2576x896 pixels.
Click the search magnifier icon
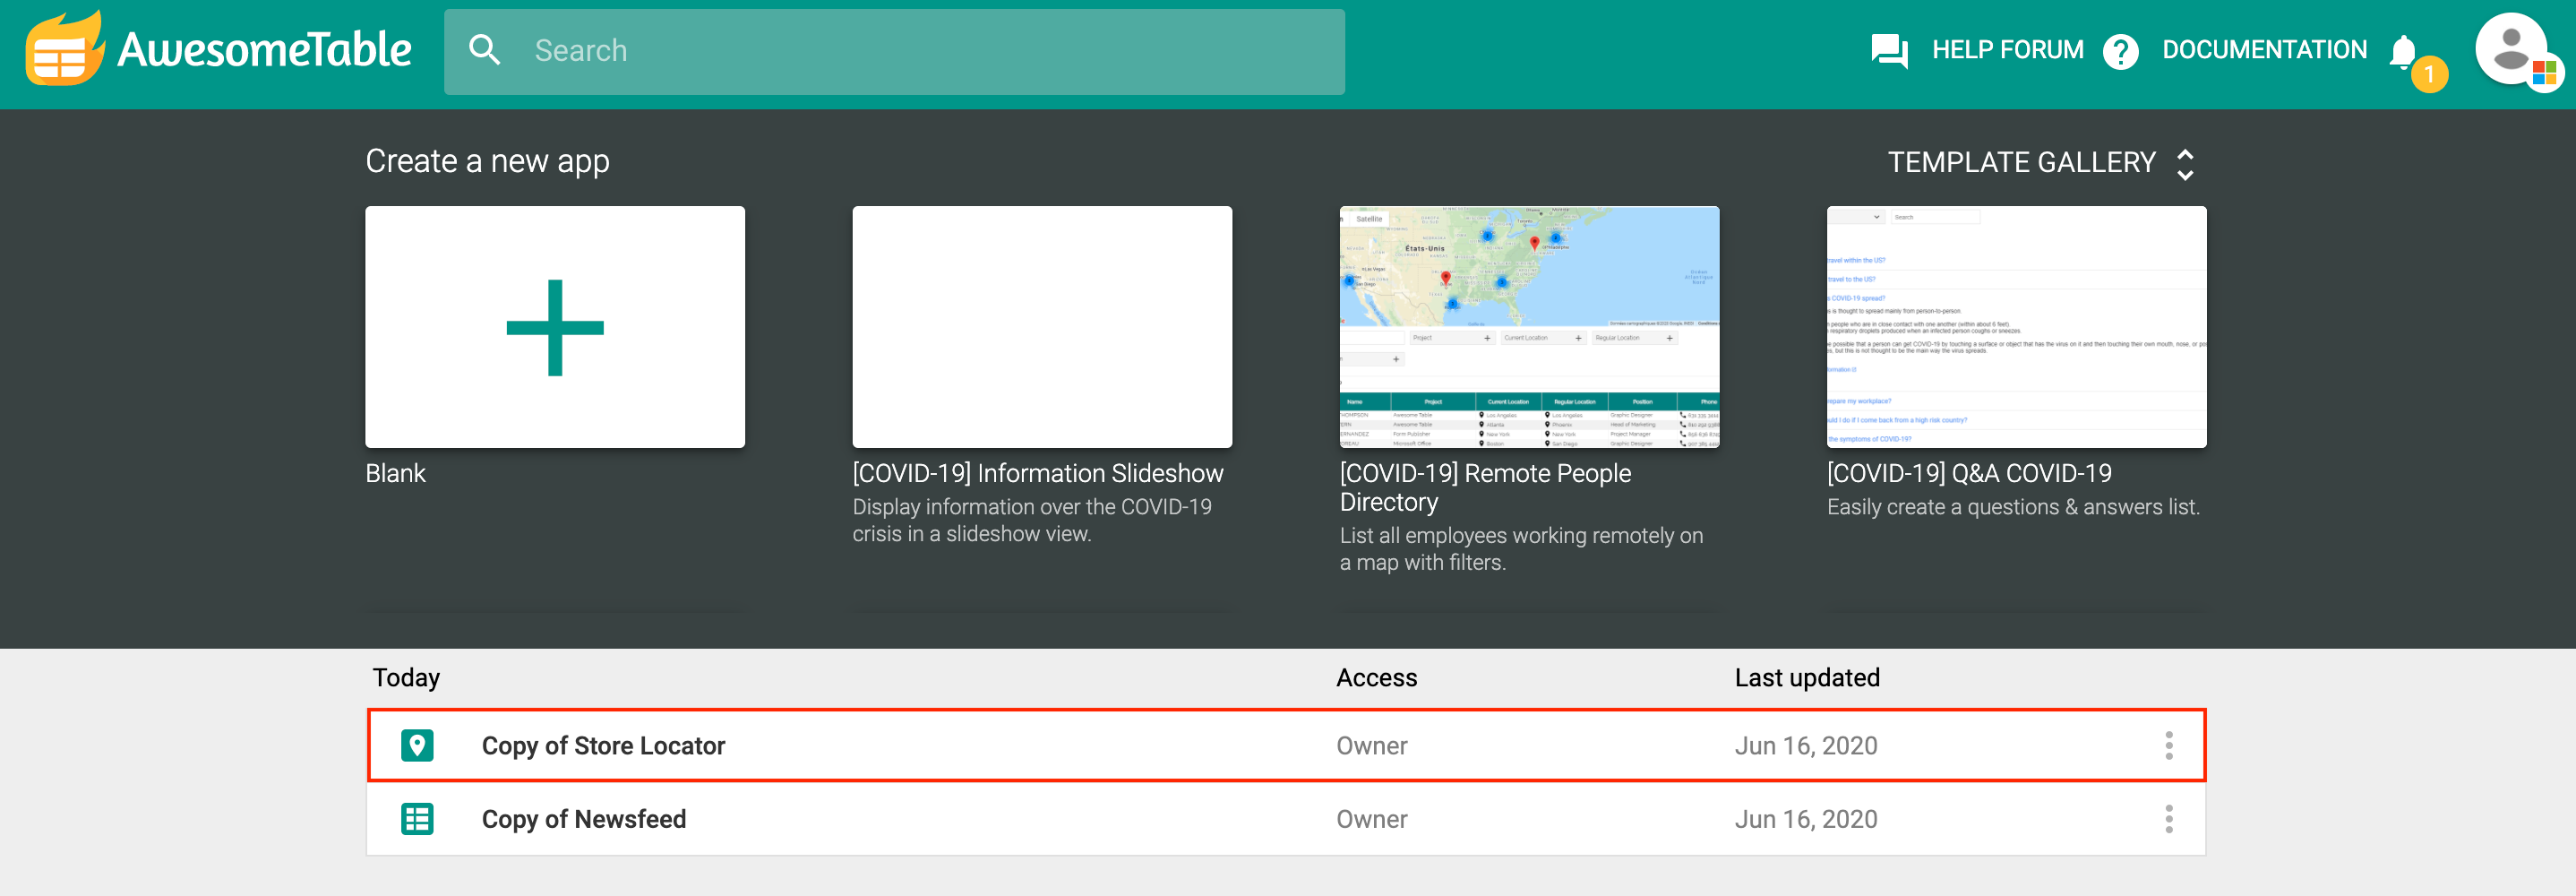click(x=485, y=50)
